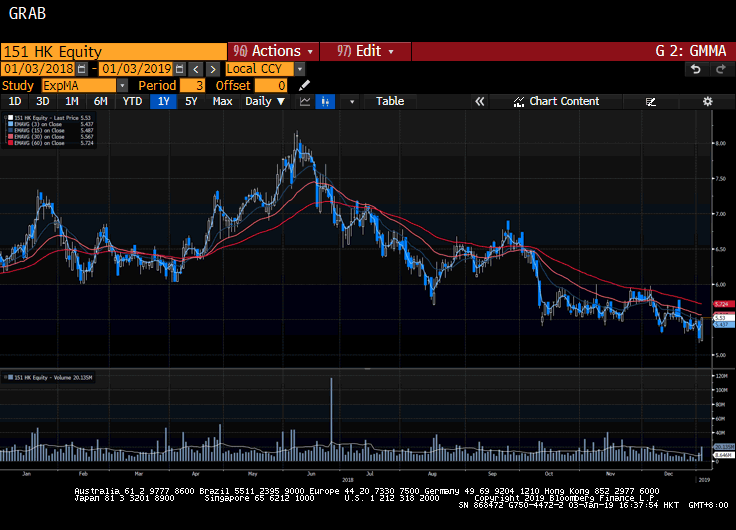Shift date range forward with right arrow
Viewport: 736px width, 530px height.
[213, 69]
